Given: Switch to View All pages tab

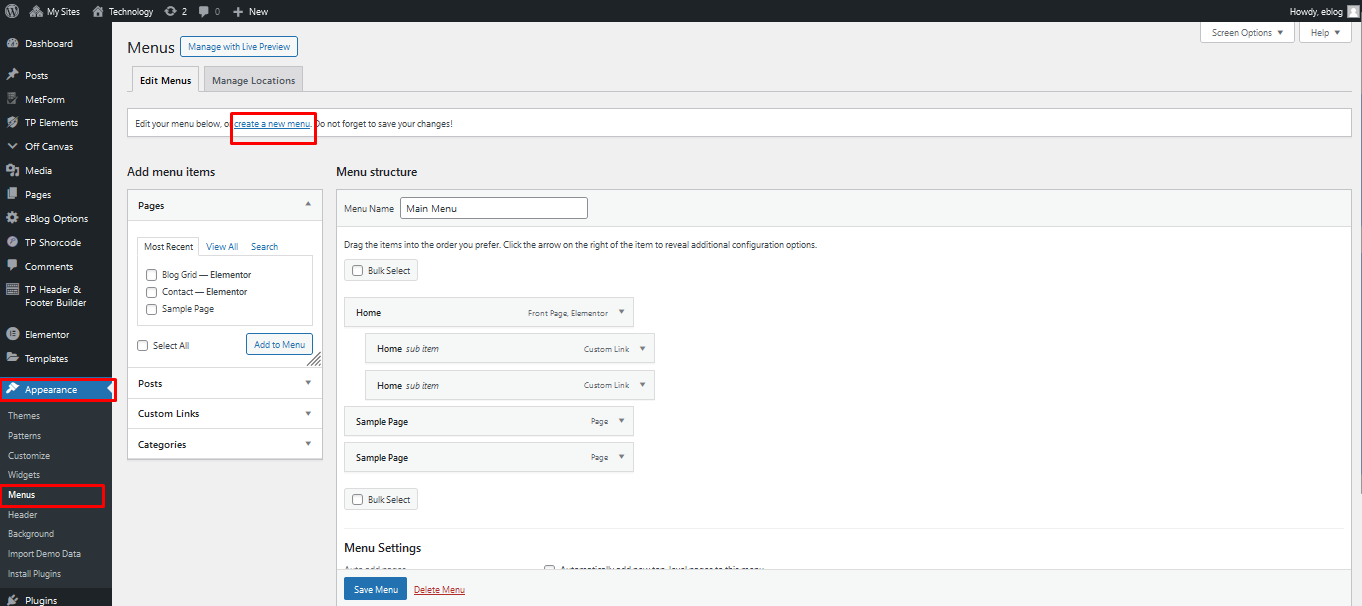Looking at the screenshot, I should pyautogui.click(x=222, y=247).
